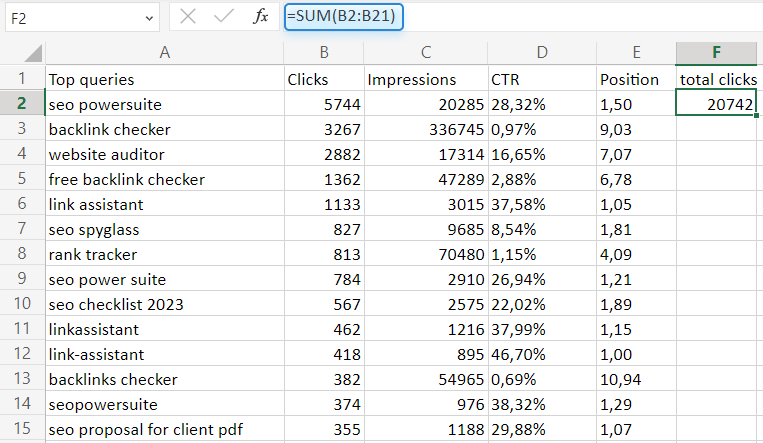Viewport: 763px width, 443px height.
Task: Select row 1 header
Action: pyautogui.click(x=22, y=78)
